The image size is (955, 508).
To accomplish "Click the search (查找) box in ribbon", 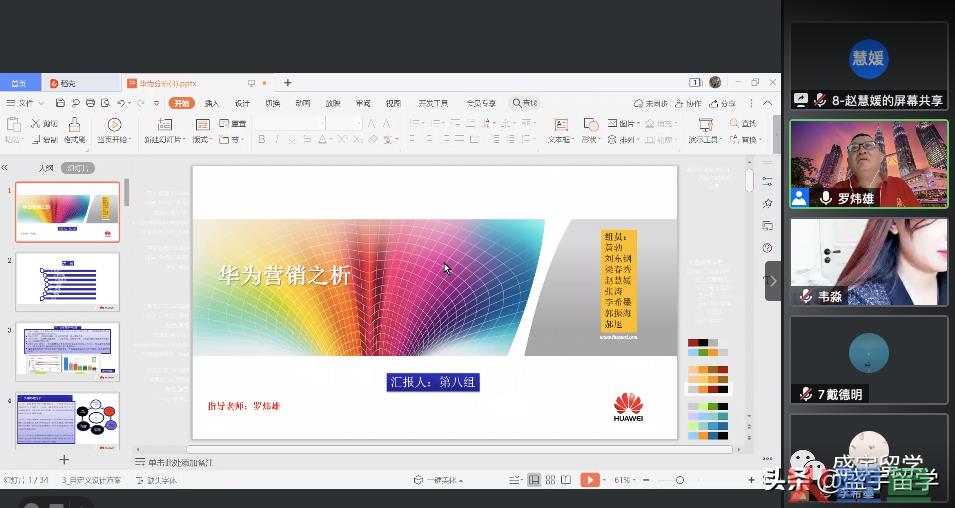I will point(525,103).
